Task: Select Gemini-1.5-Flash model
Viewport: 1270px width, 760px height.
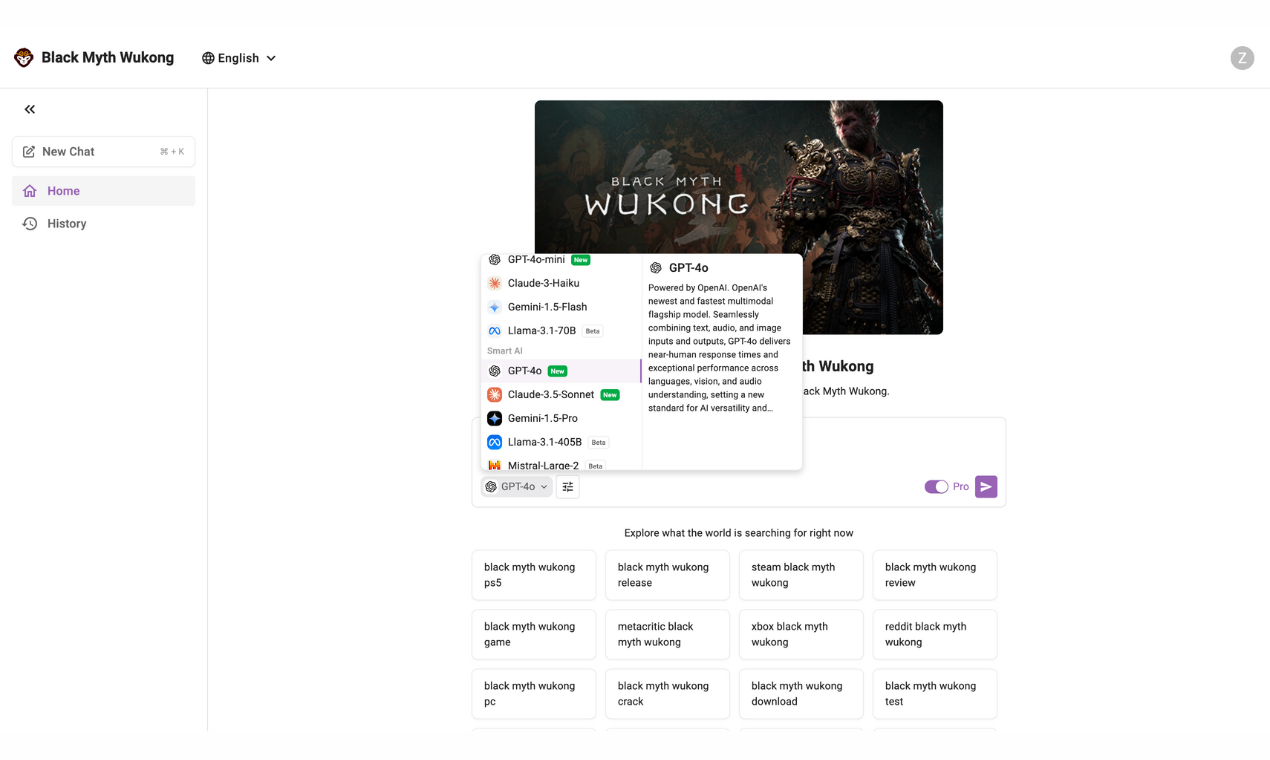Action: tap(561, 307)
